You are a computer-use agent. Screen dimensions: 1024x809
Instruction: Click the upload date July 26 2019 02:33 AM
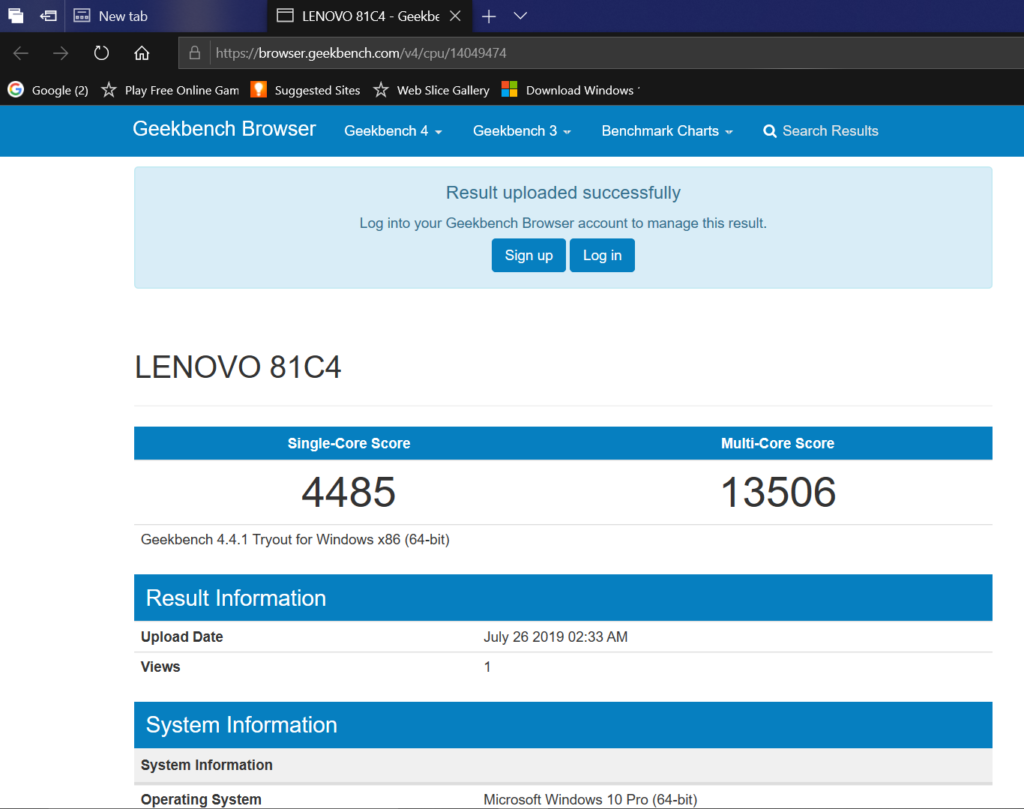[556, 637]
